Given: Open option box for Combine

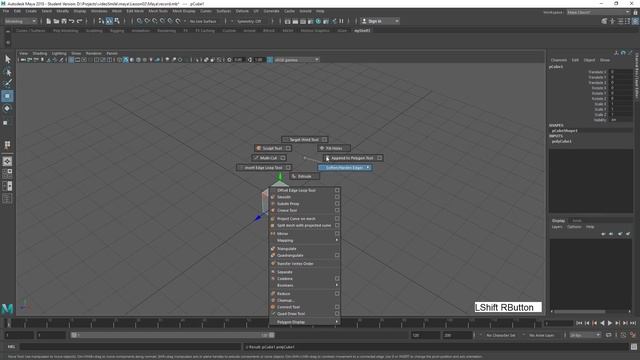Looking at the screenshot, I should point(337,278).
